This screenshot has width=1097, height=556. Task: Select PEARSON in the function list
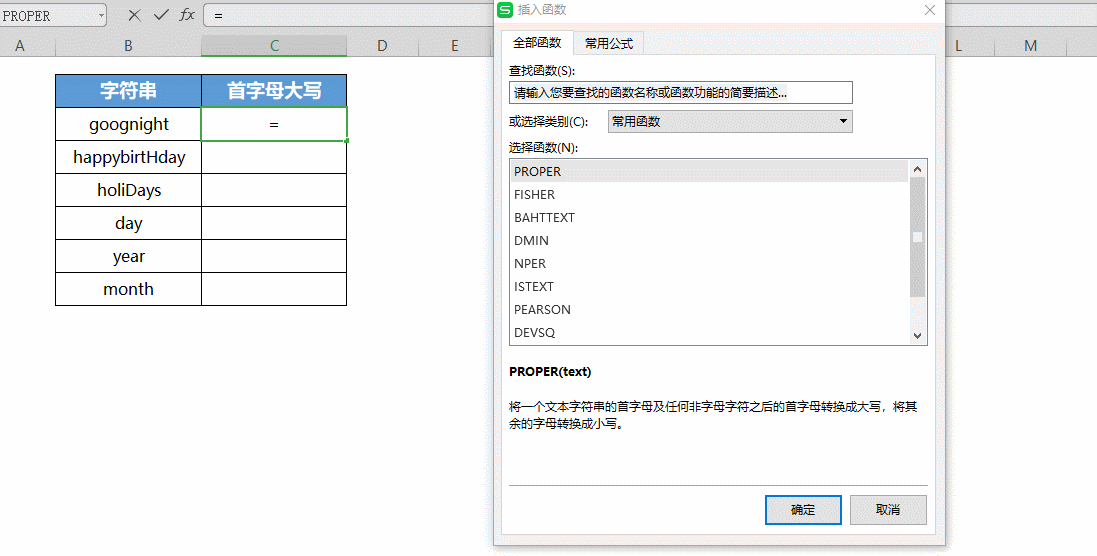pos(709,310)
